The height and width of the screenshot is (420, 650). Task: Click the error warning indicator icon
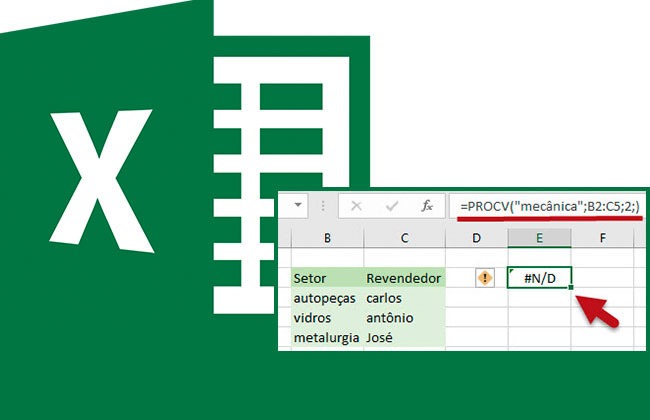pyautogui.click(x=485, y=277)
